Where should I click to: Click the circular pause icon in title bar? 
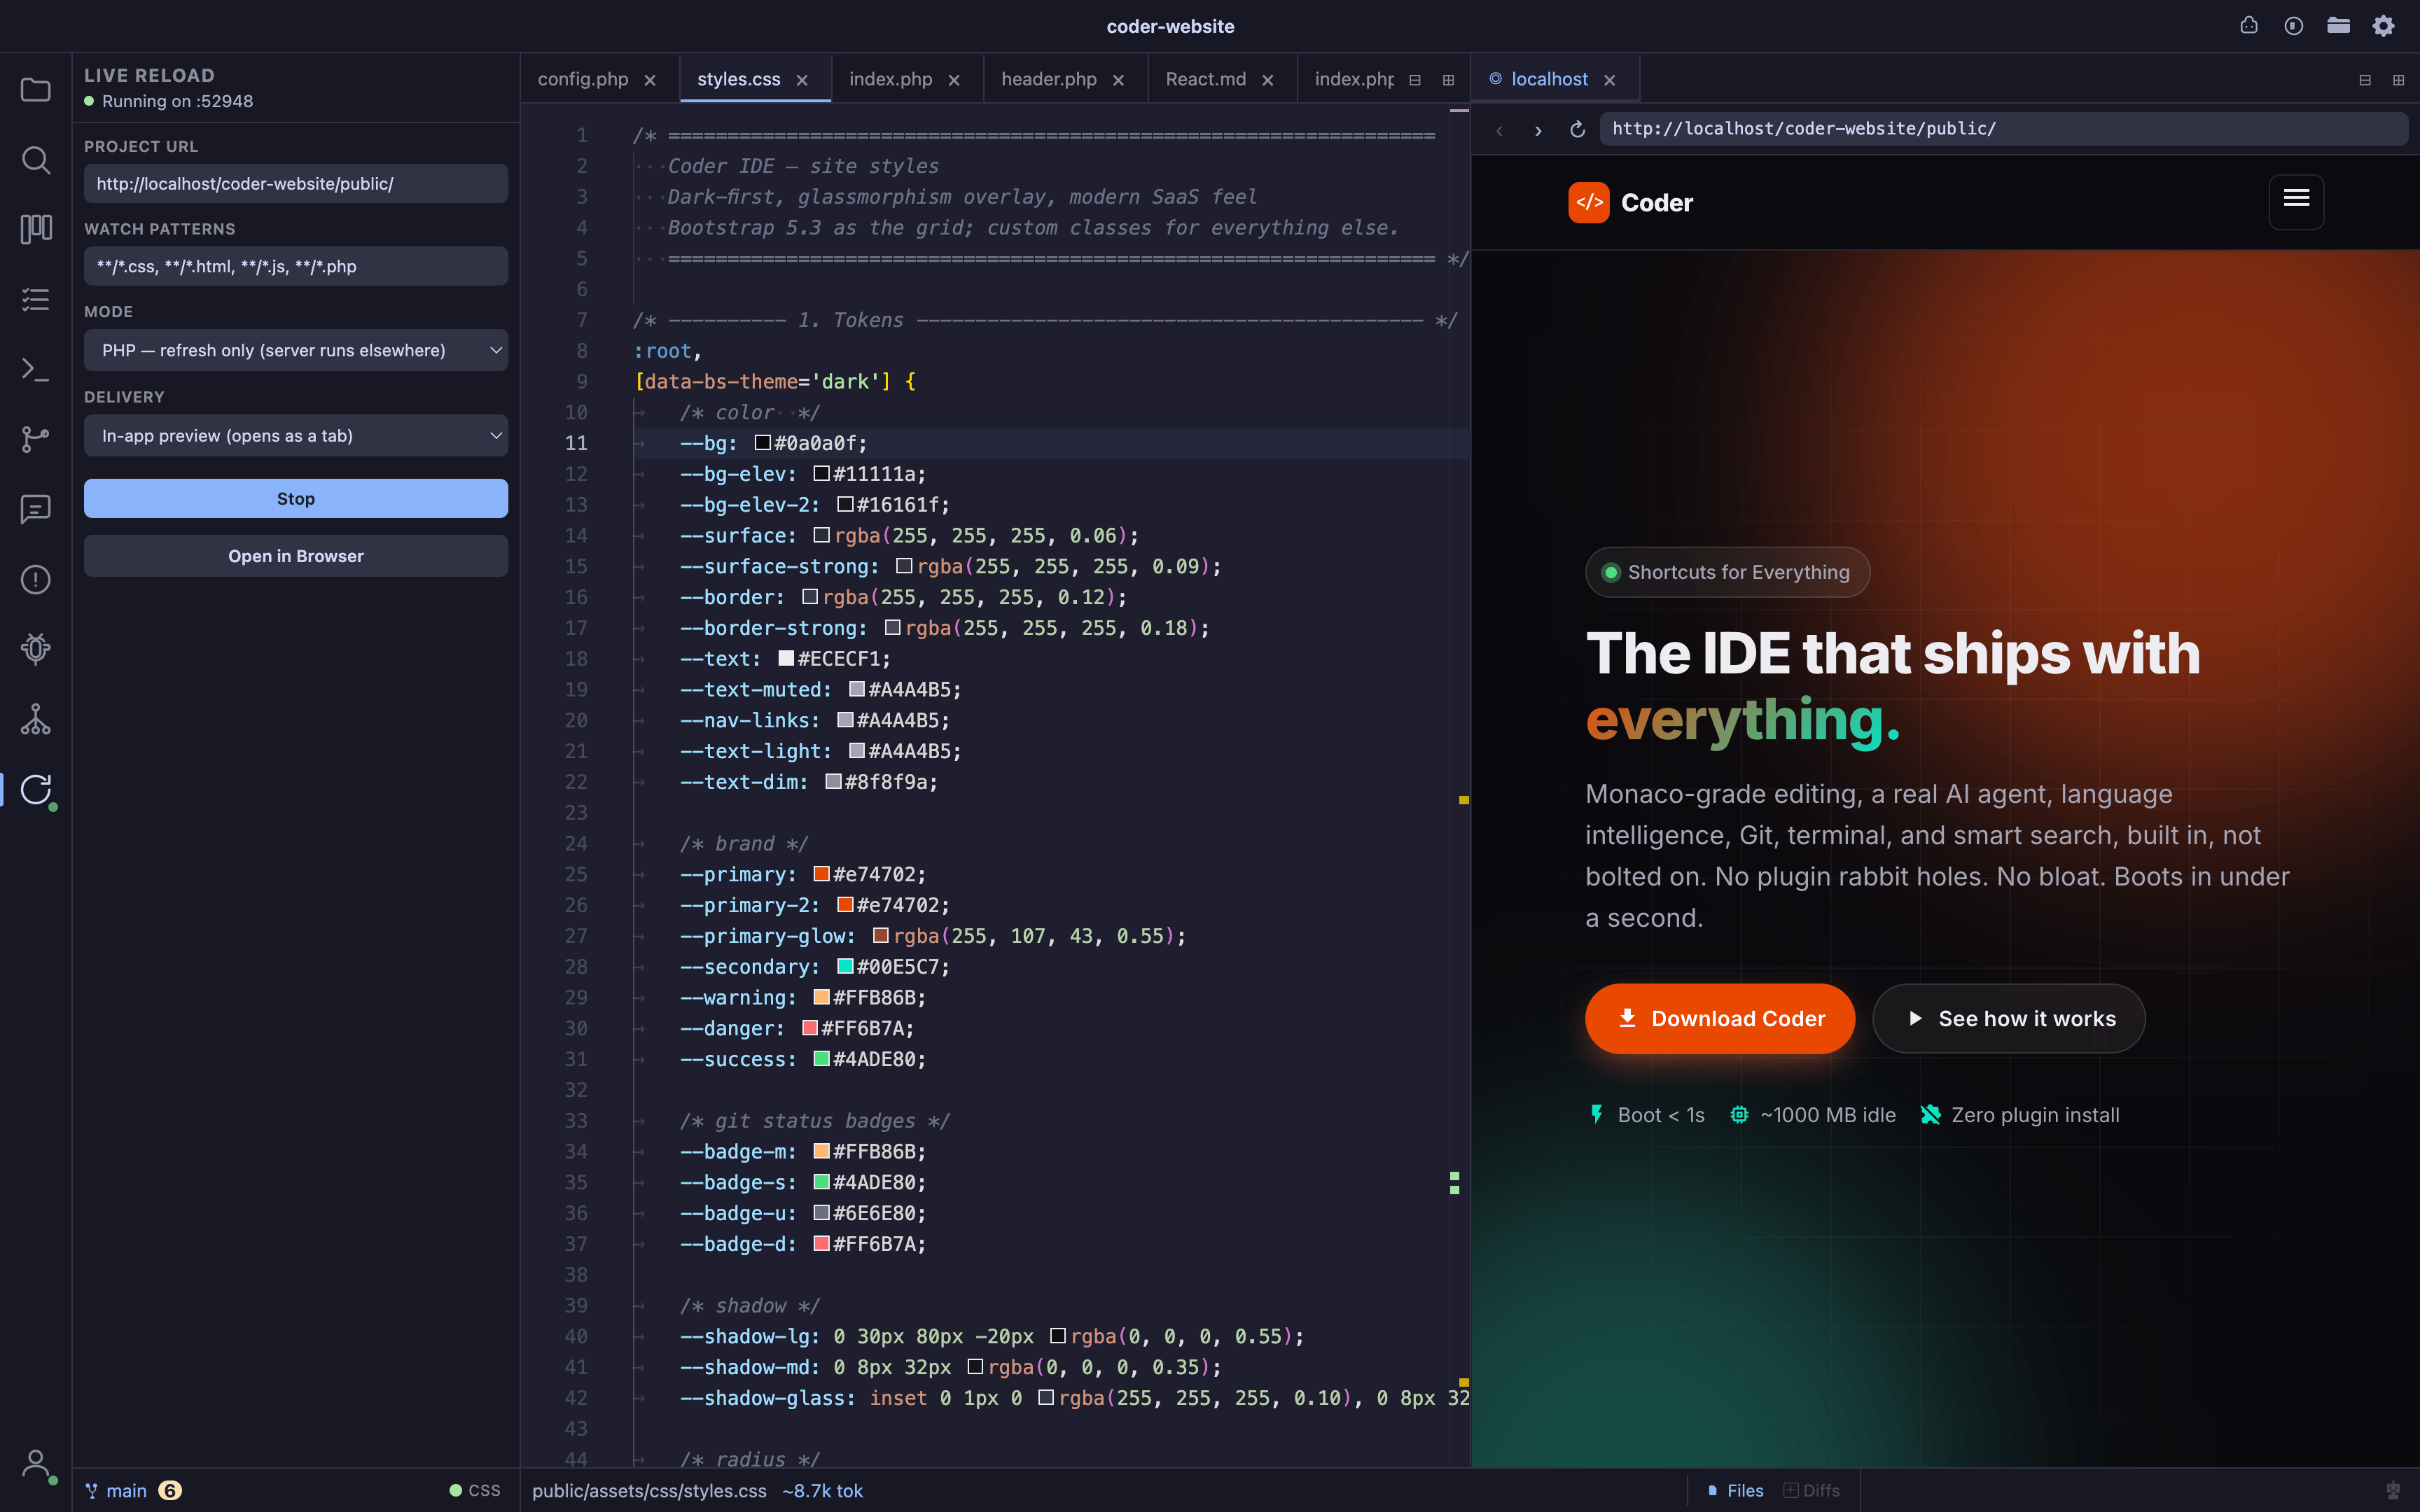[2294, 26]
